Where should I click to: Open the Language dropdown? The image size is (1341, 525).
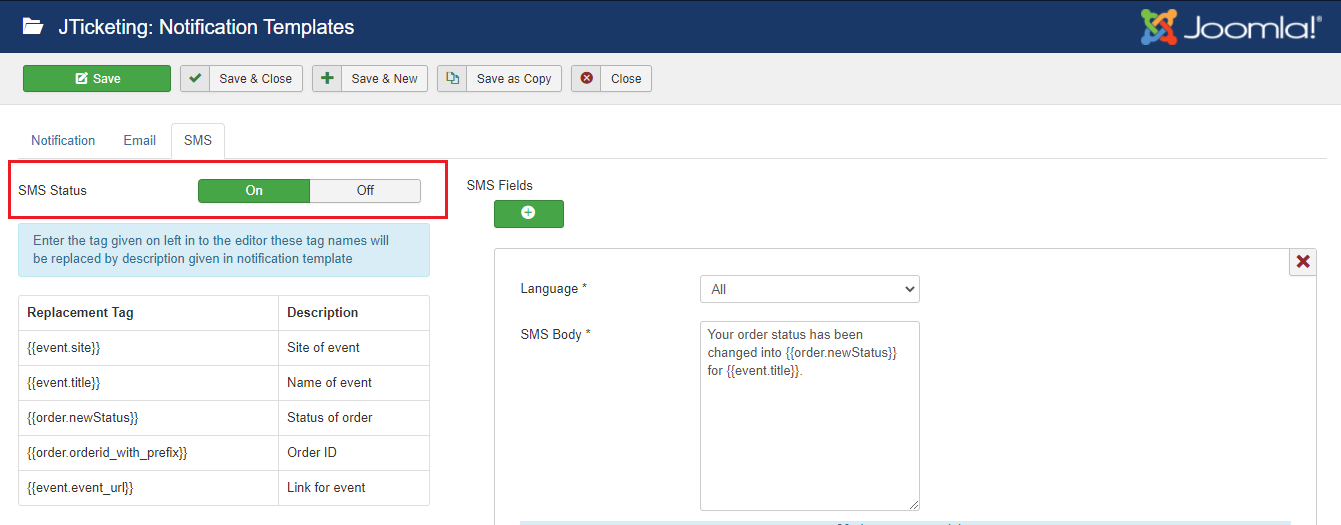[x=809, y=289]
